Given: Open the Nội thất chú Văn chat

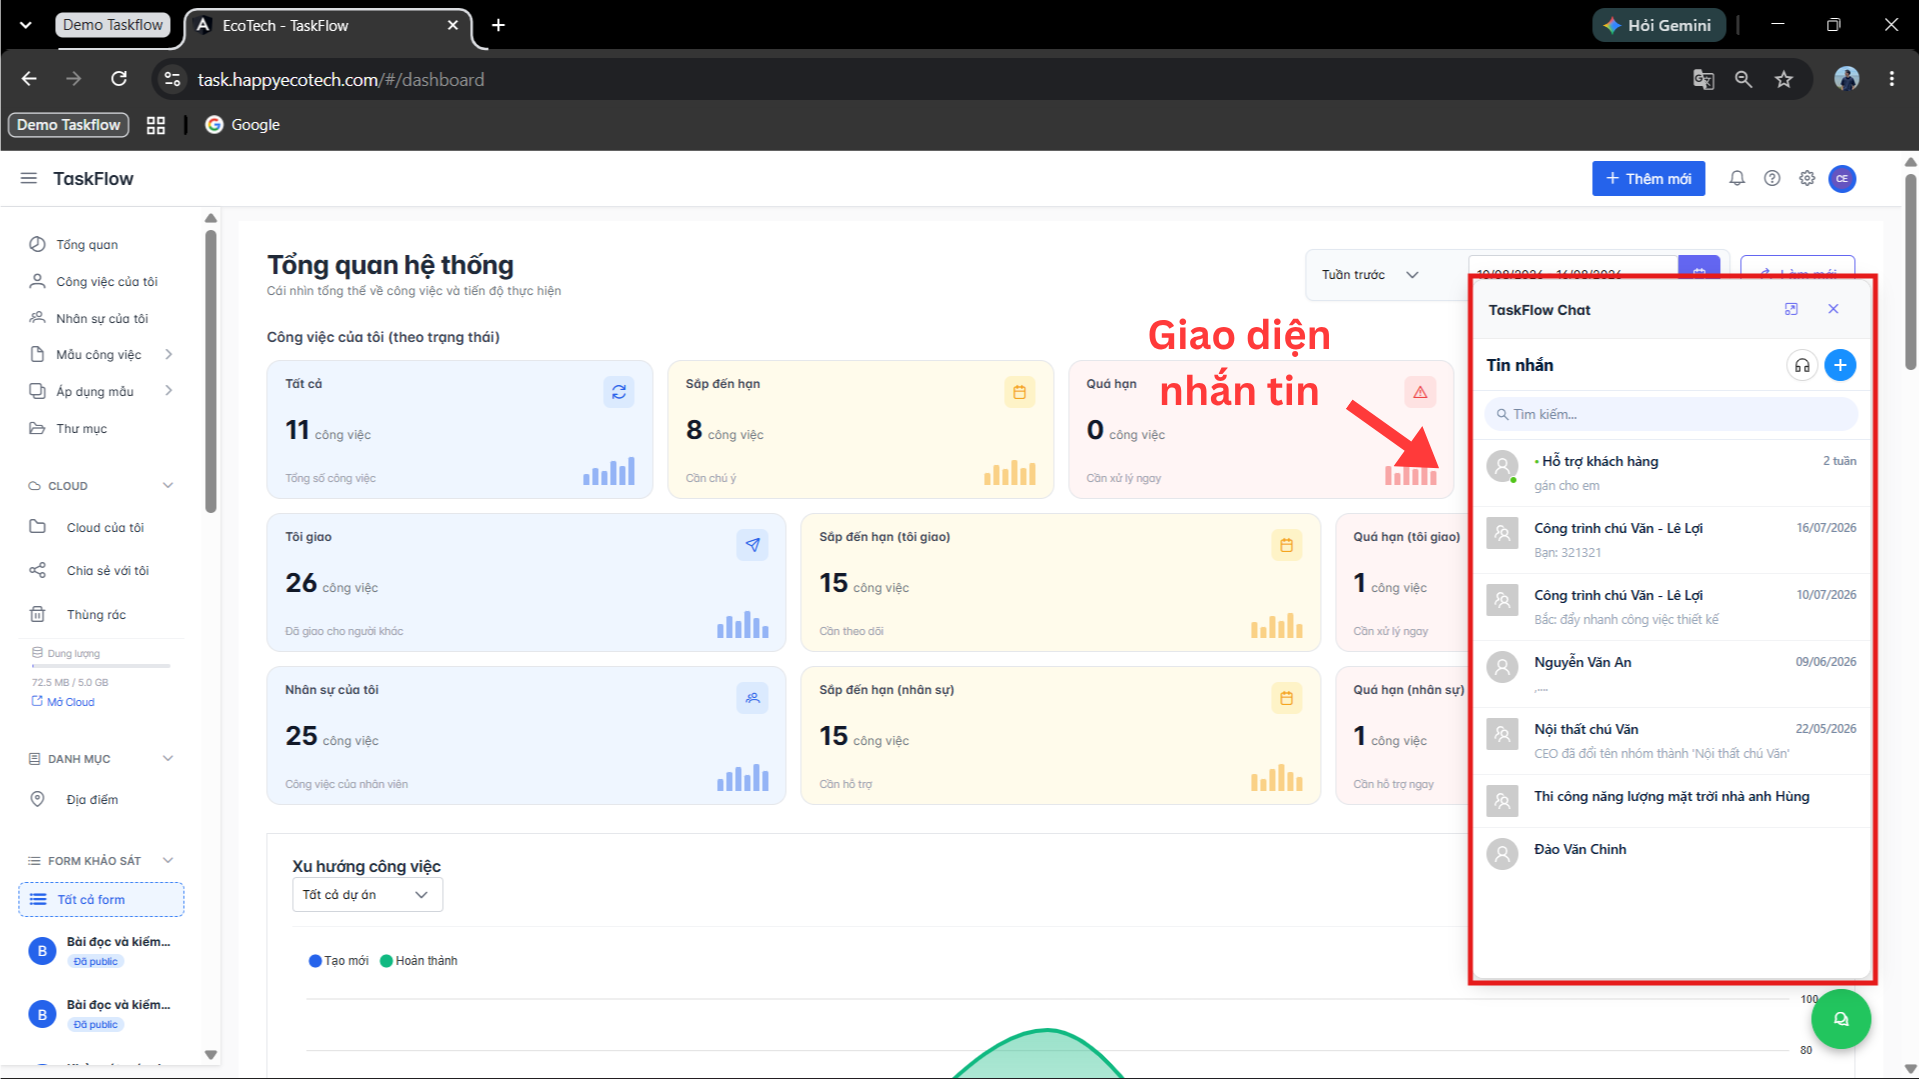Looking at the screenshot, I should click(1671, 741).
